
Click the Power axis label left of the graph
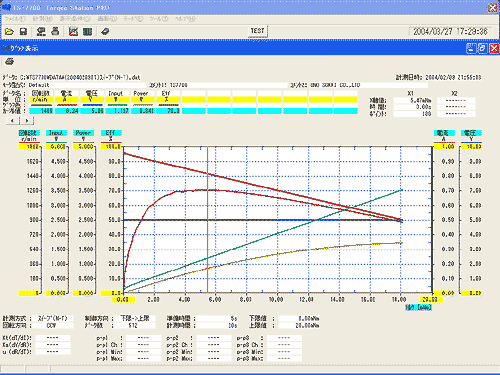pyautogui.click(x=84, y=133)
